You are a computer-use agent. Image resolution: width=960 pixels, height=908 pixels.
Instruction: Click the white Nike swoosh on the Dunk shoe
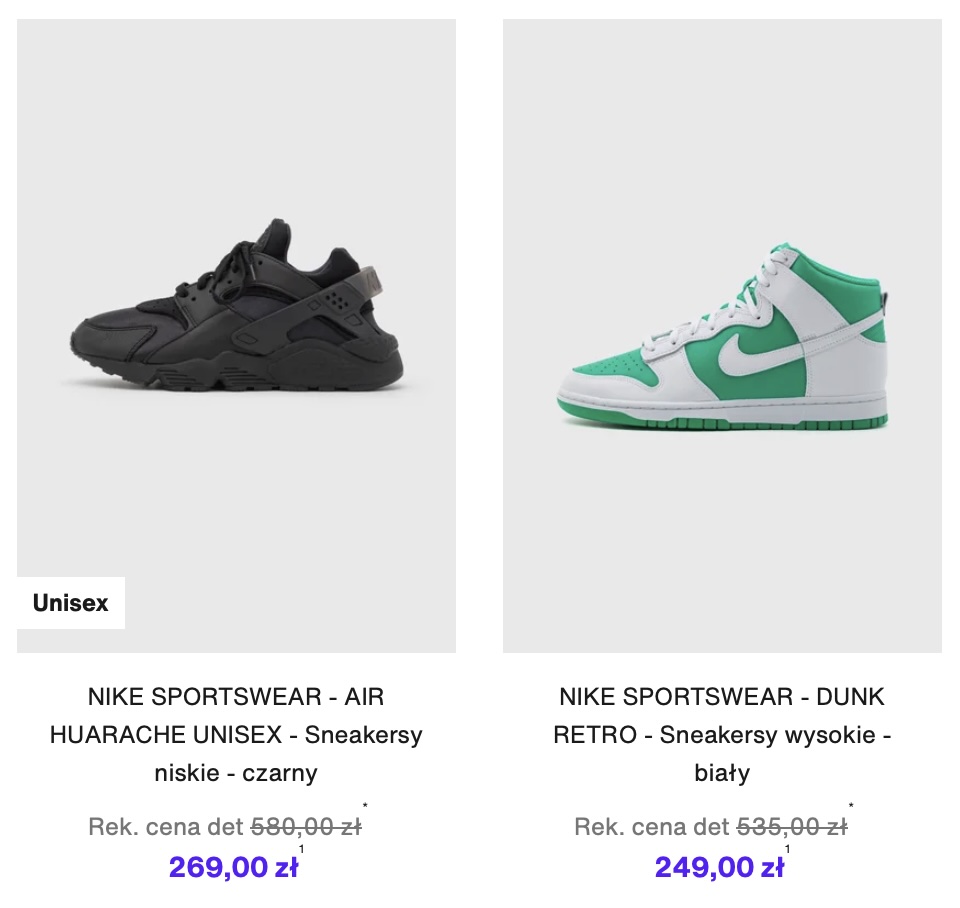(750, 355)
